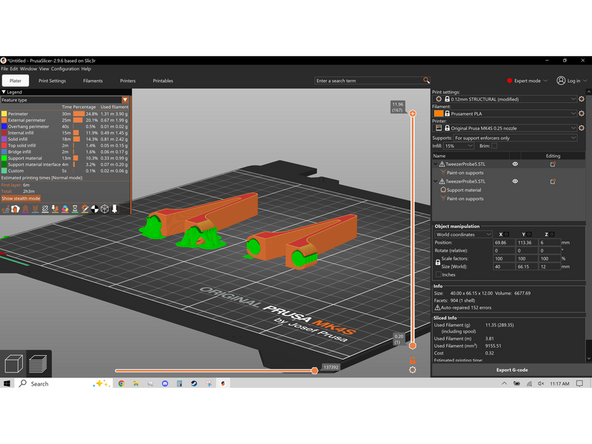Screen dimensions: 592x444
Task: Select Support material tree item
Action: pos(464,190)
